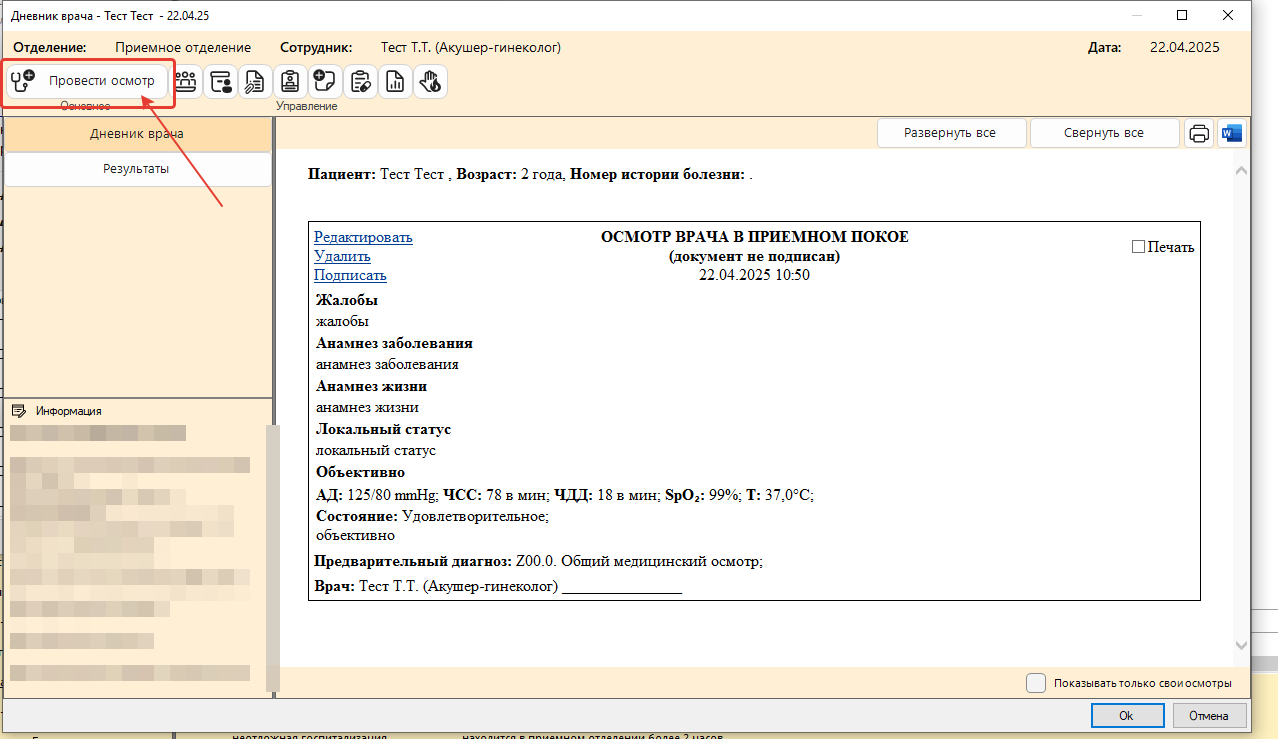Click the Жалобы section heading
Image resolution: width=1278 pixels, height=739 pixels.
coord(347,300)
